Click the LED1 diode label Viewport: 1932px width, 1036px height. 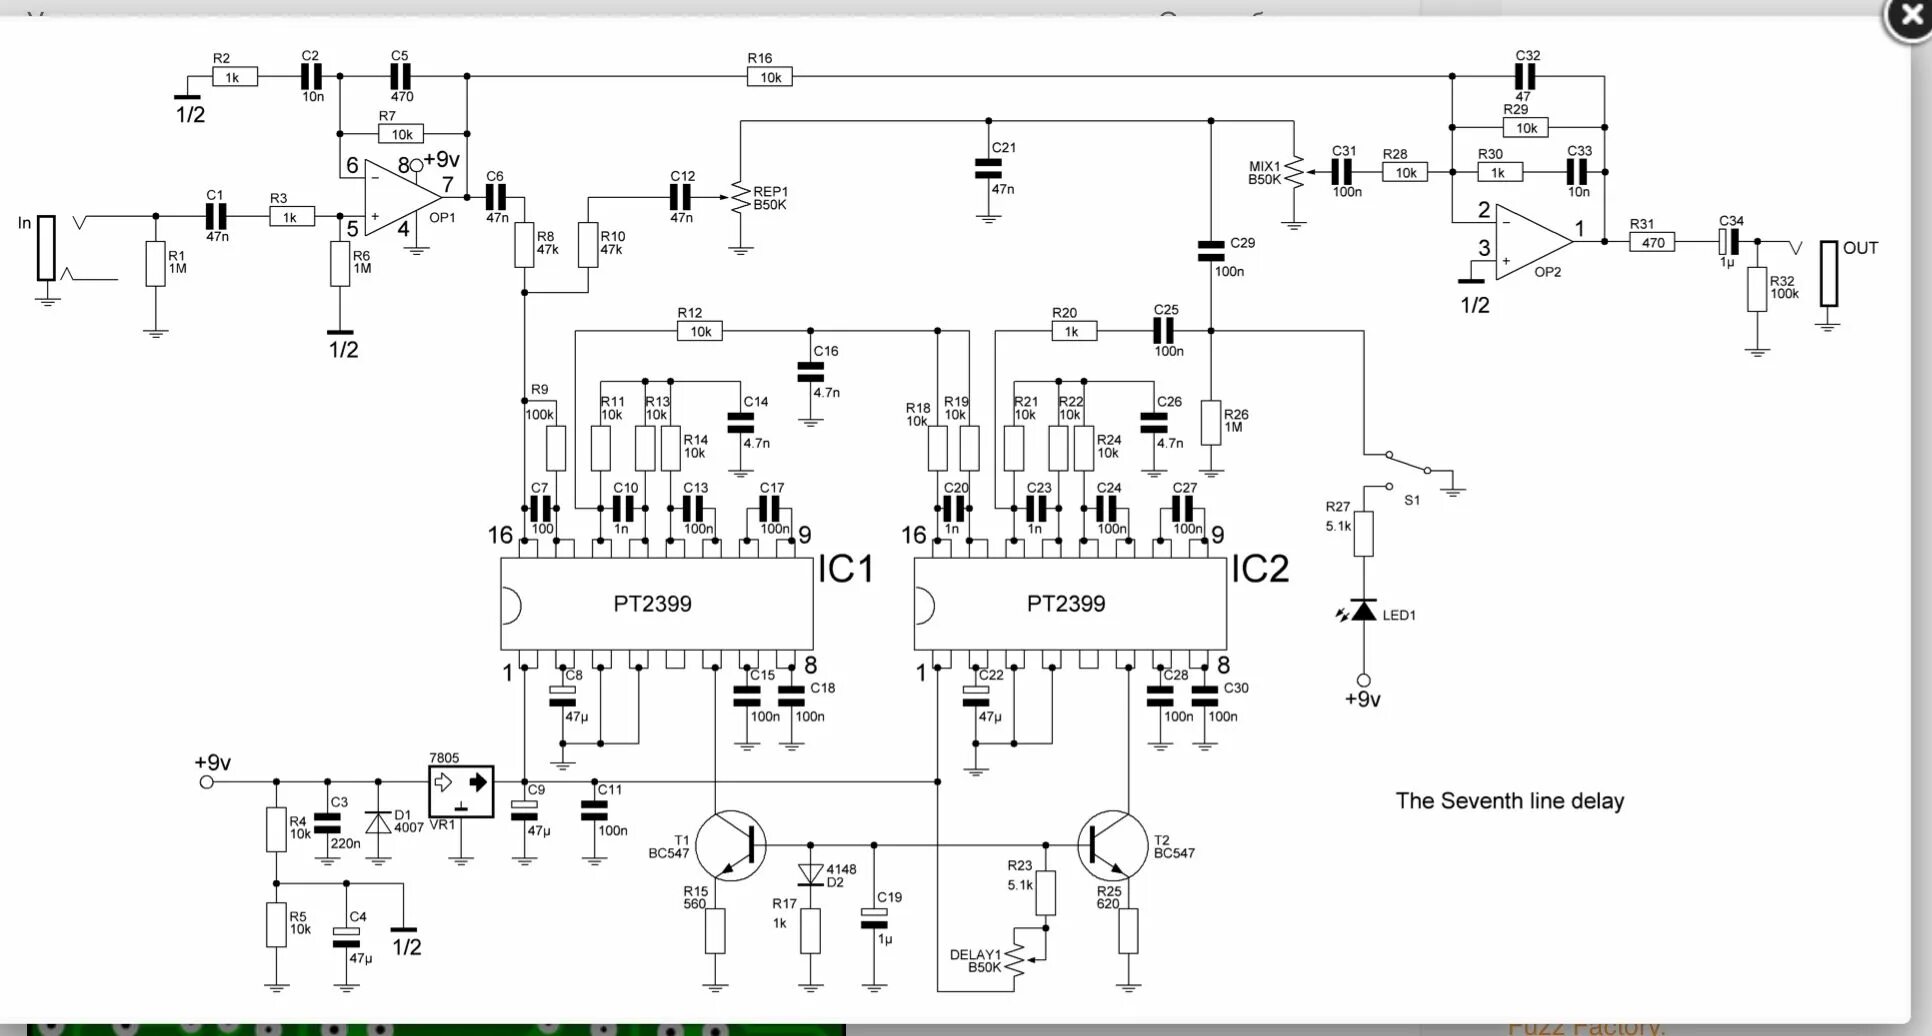coord(1399,615)
